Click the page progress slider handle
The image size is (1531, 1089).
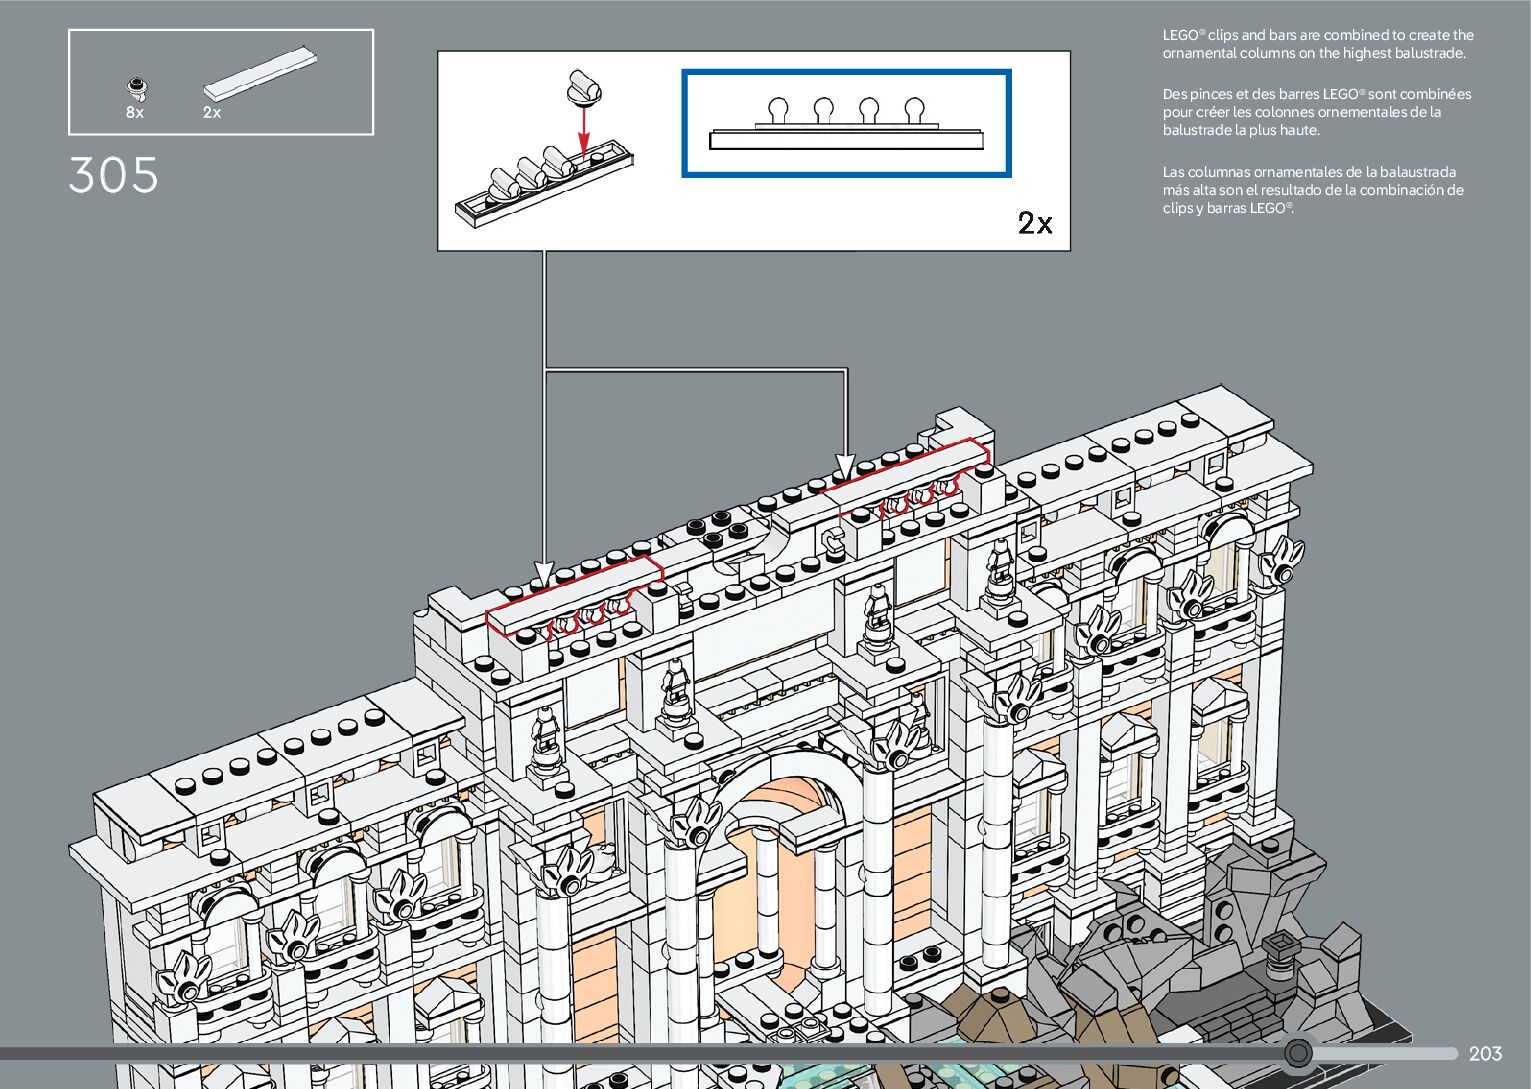[1298, 1053]
